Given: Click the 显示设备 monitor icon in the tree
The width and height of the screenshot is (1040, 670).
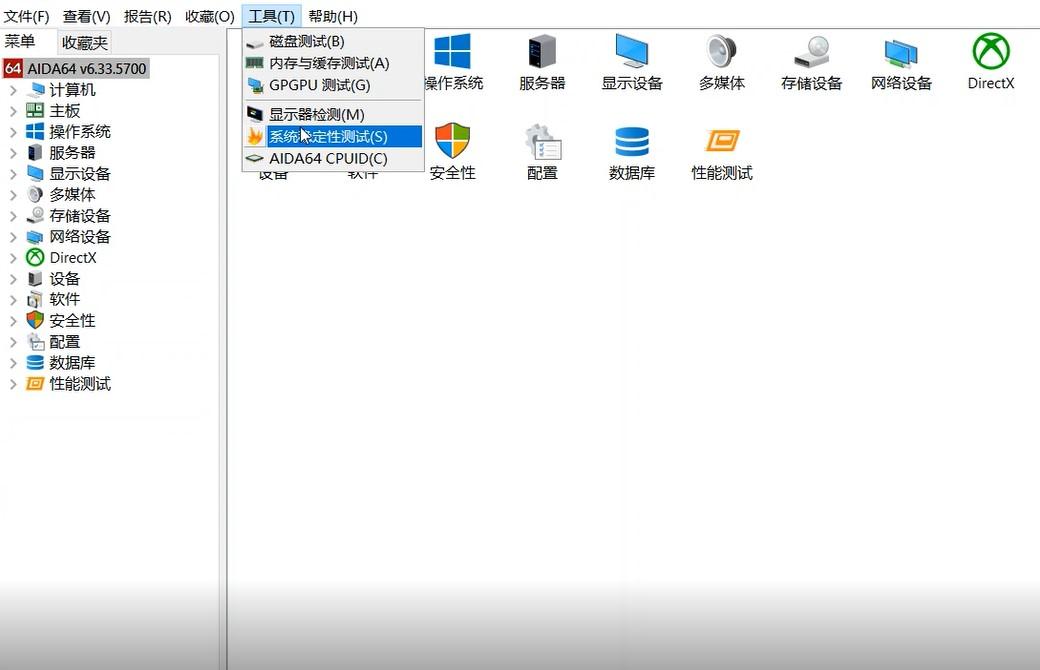Looking at the screenshot, I should pos(35,174).
